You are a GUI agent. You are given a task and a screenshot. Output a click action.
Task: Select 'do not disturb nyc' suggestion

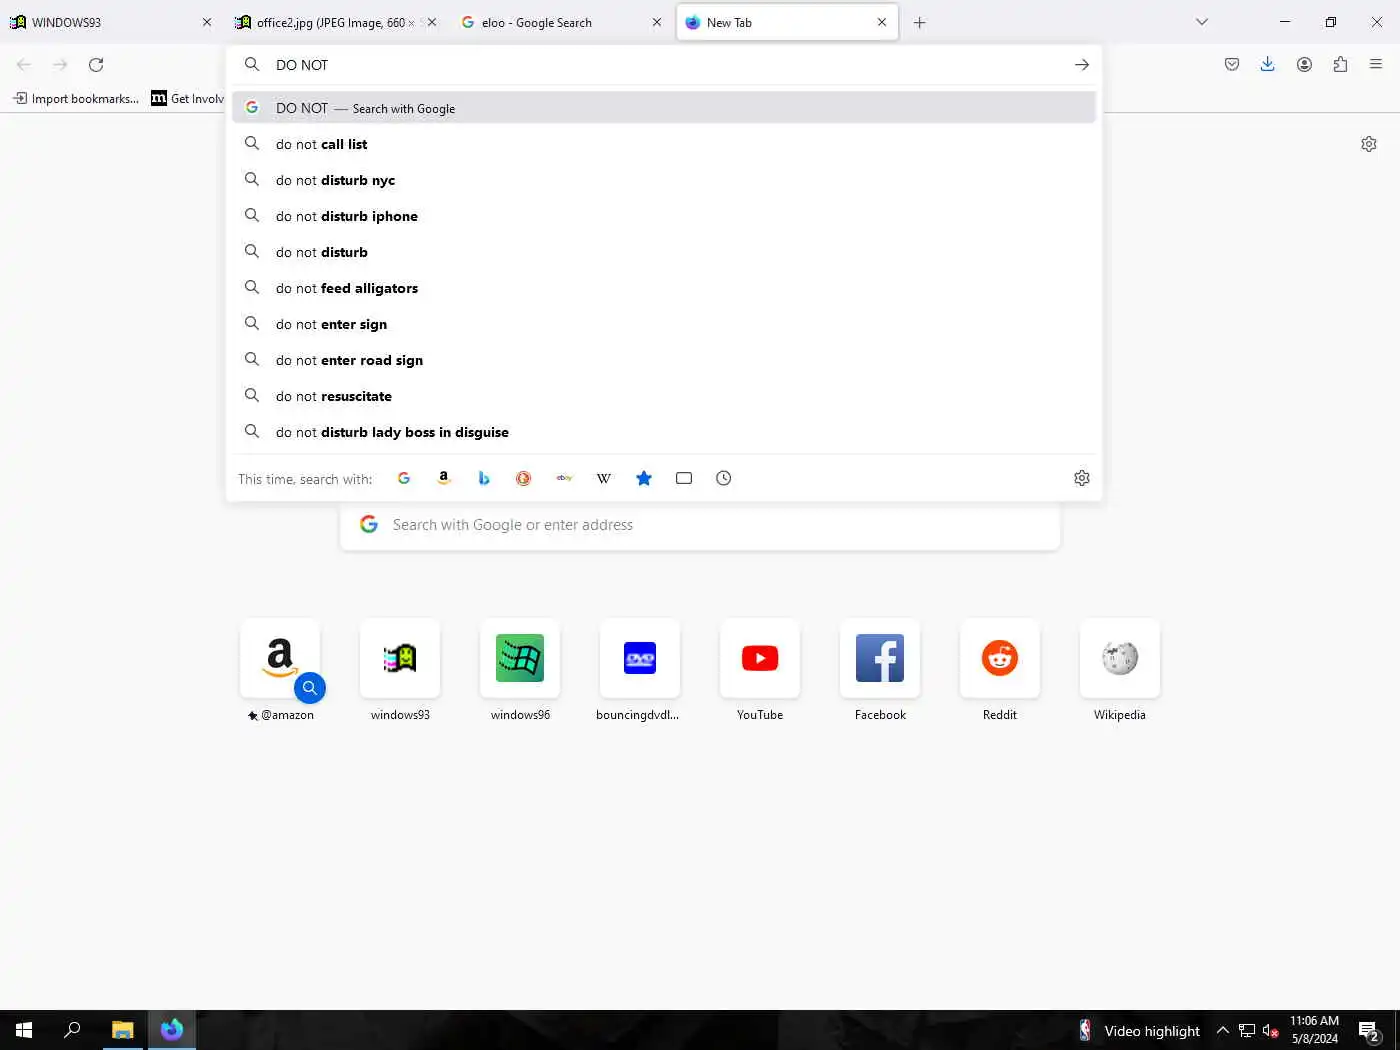664,180
